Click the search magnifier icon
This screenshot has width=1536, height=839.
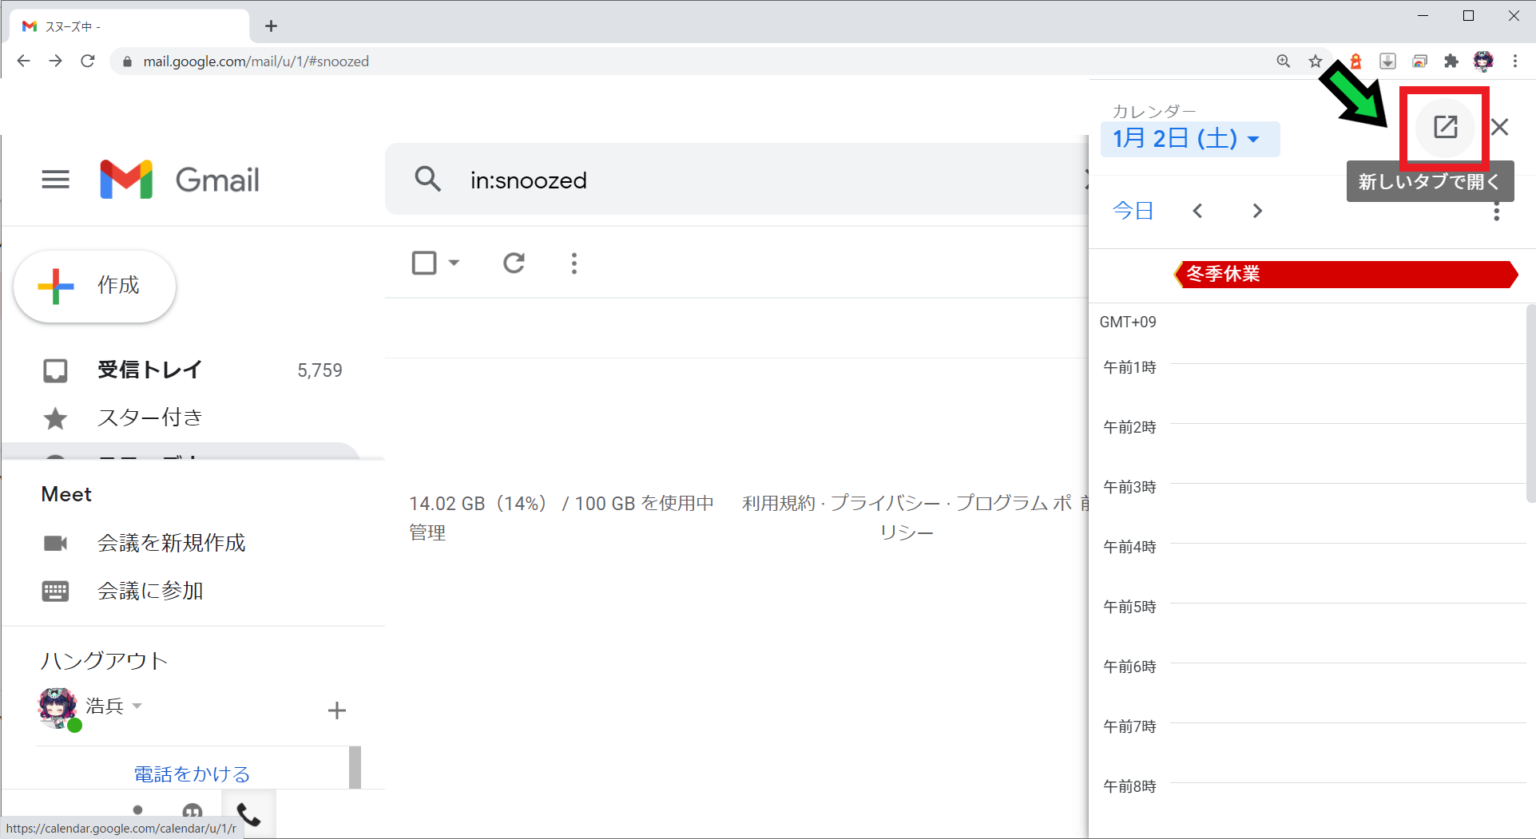[x=428, y=180]
